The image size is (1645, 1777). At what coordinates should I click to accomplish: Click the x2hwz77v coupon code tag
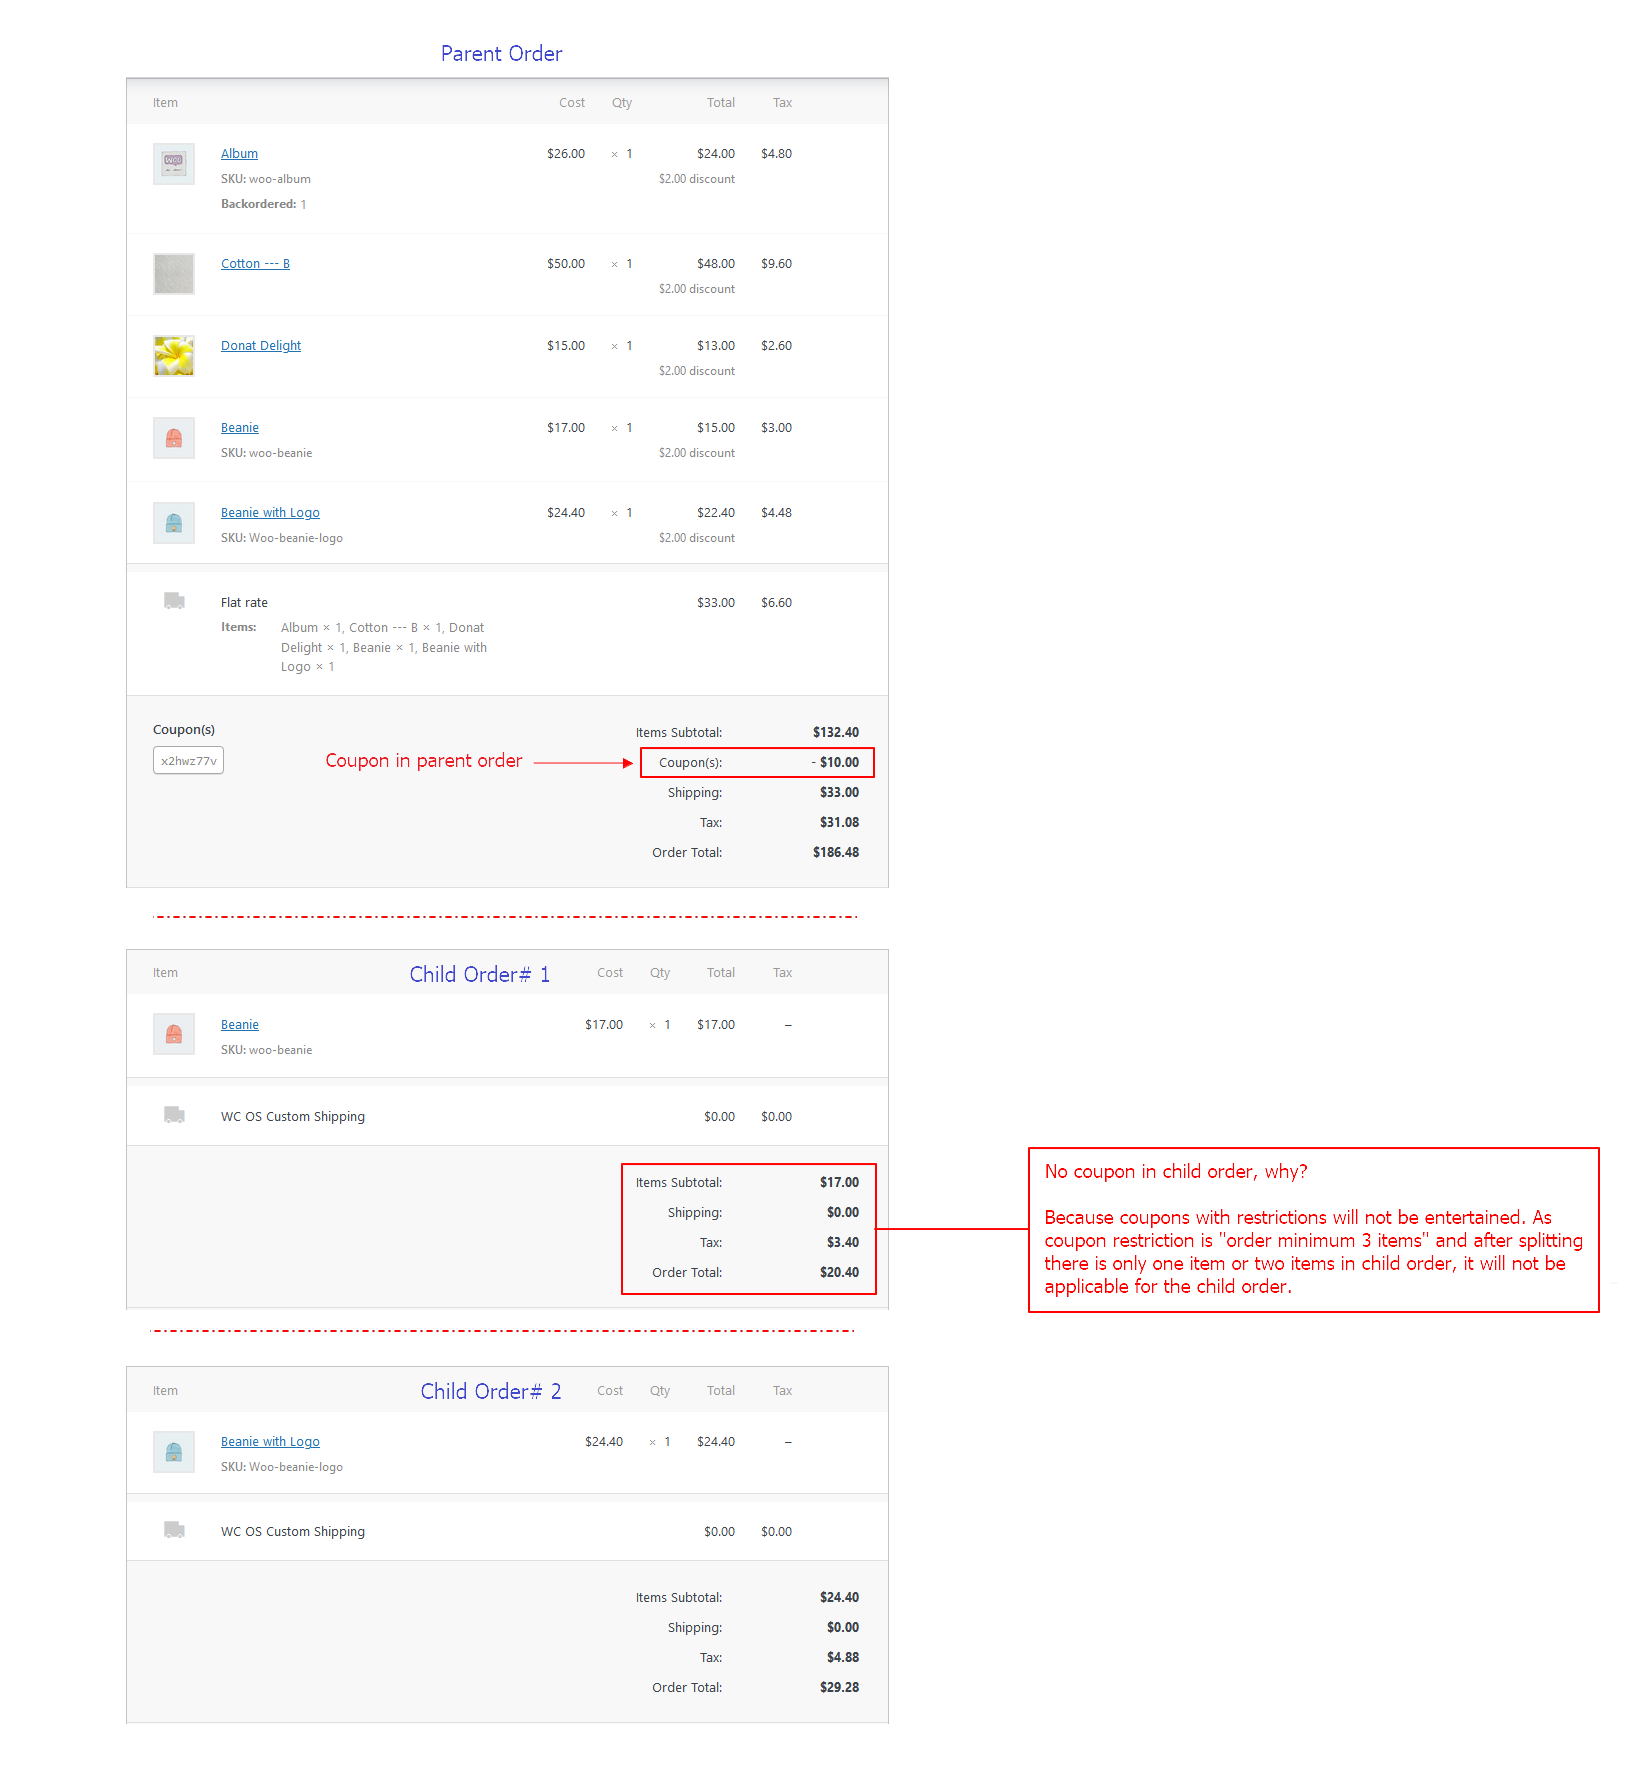click(188, 761)
